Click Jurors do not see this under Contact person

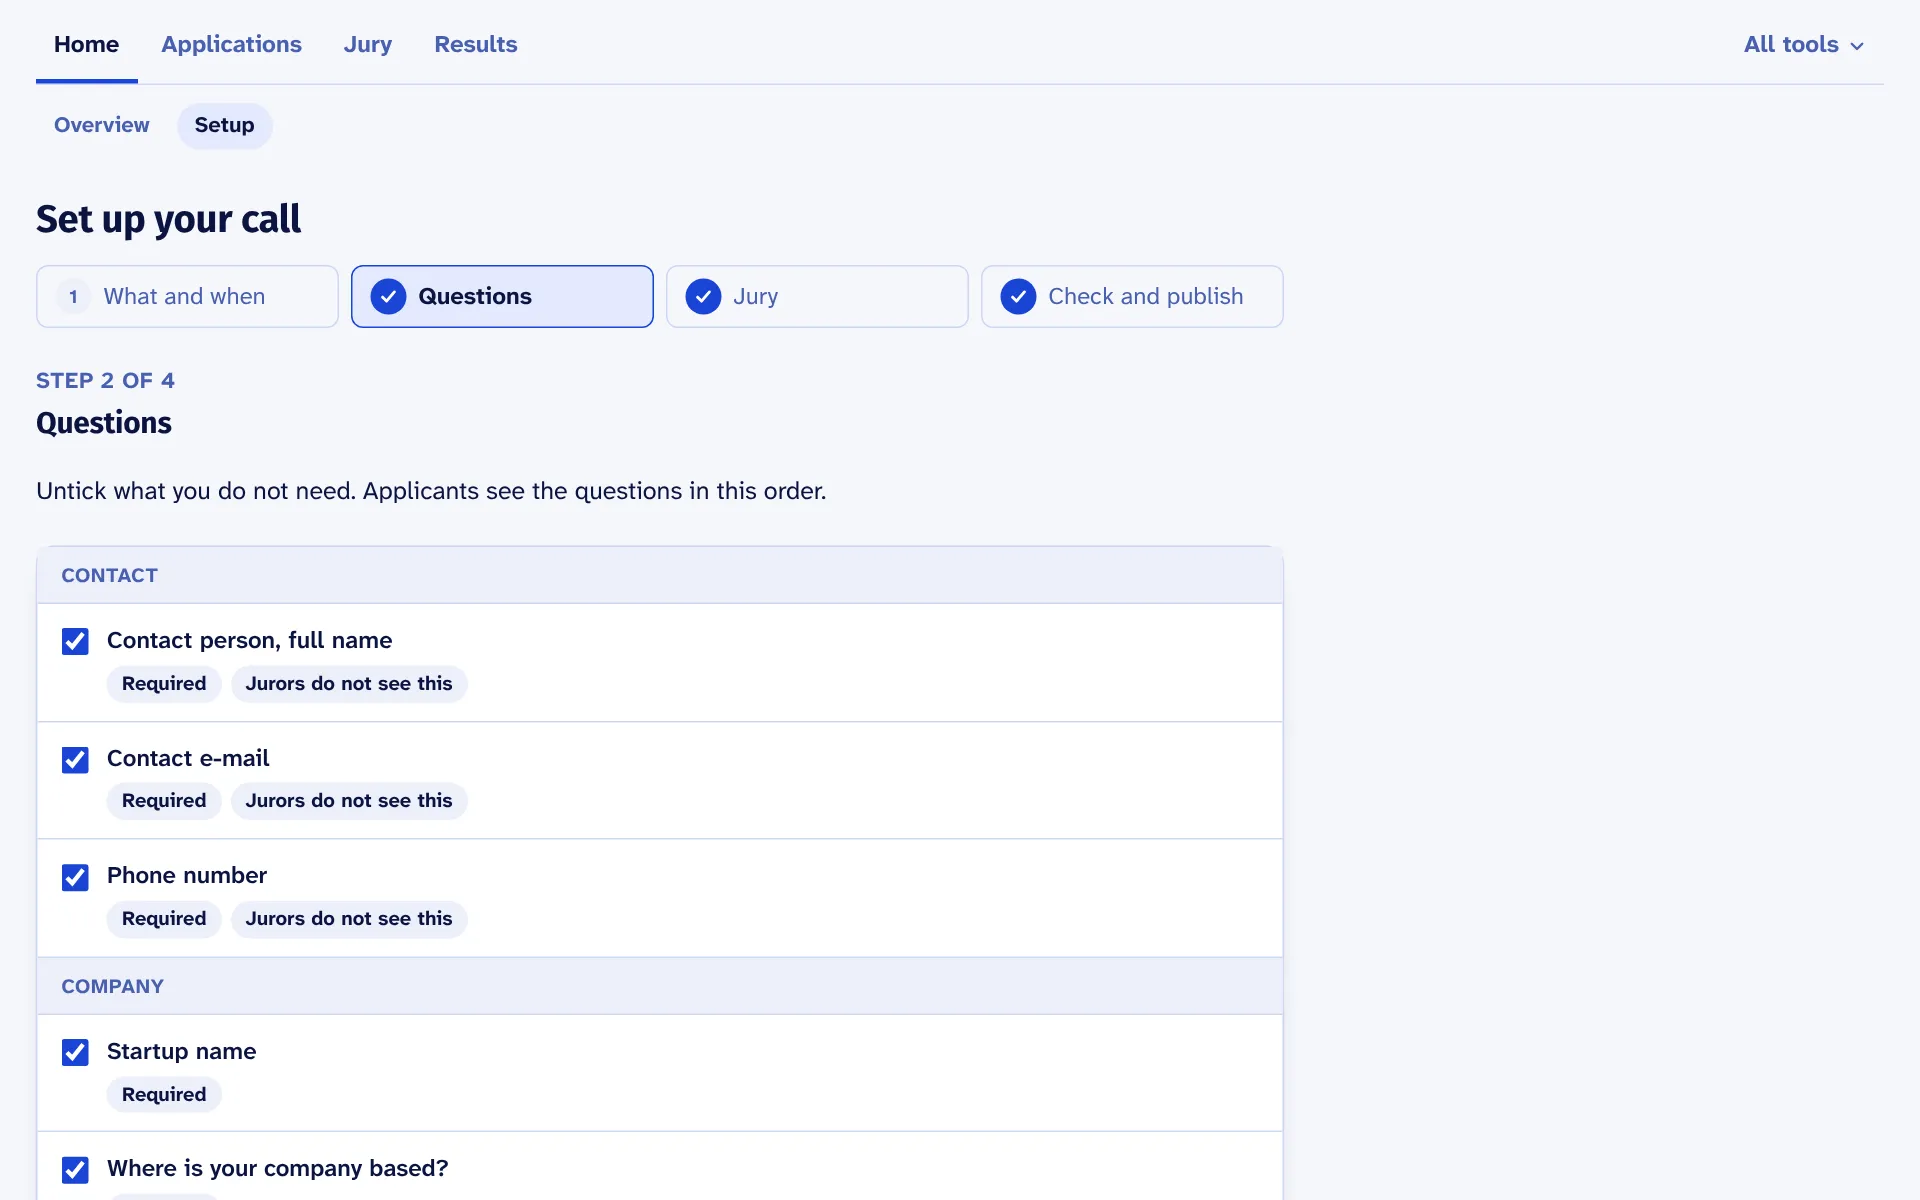[x=349, y=684]
